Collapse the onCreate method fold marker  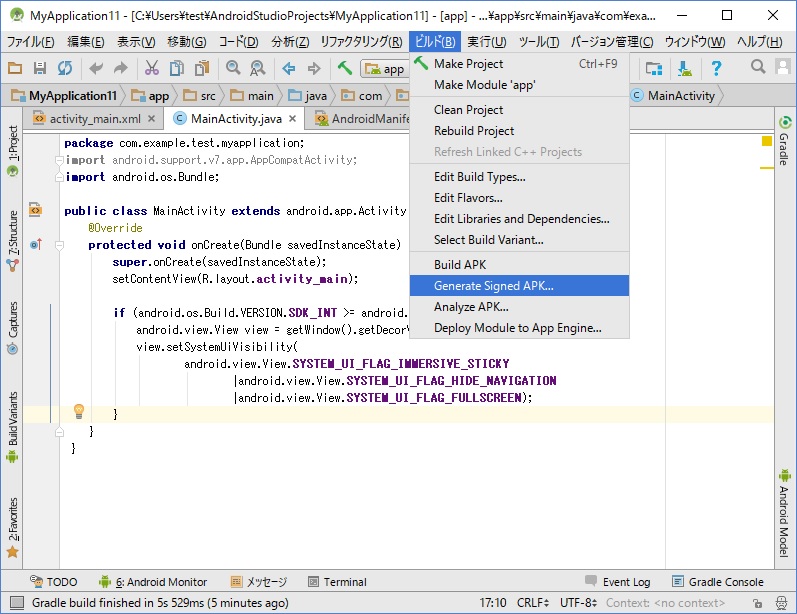(59, 245)
